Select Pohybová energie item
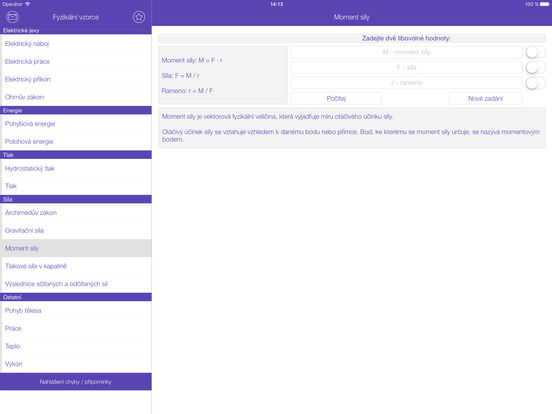552x414 pixels. coord(76,124)
